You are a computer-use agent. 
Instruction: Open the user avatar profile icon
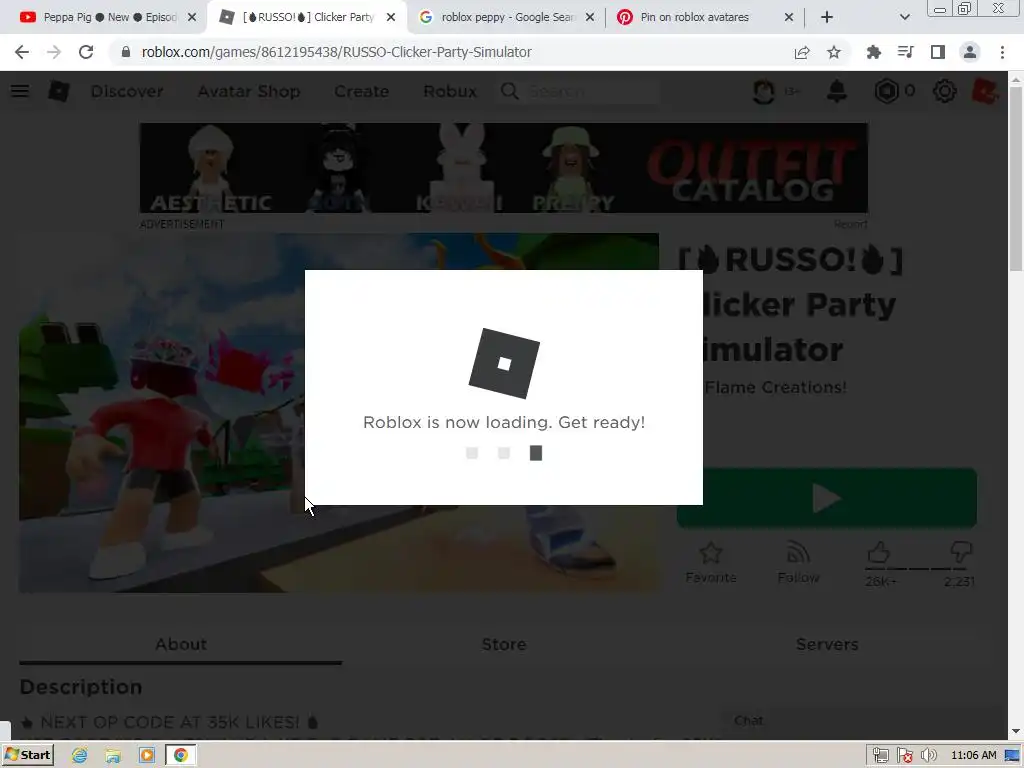coord(763,91)
